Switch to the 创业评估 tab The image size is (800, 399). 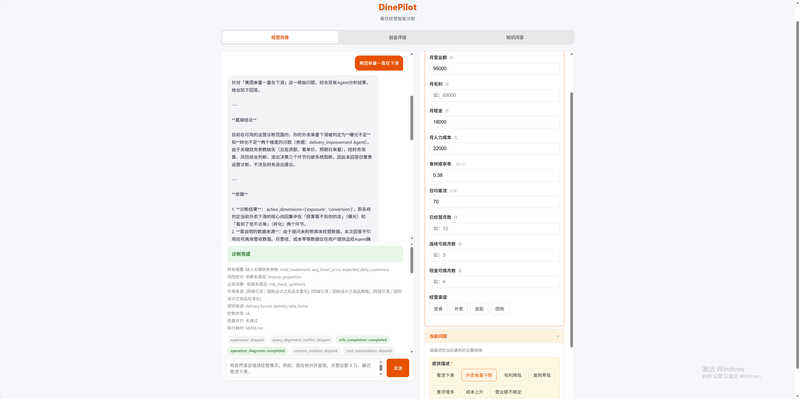pyautogui.click(x=397, y=37)
